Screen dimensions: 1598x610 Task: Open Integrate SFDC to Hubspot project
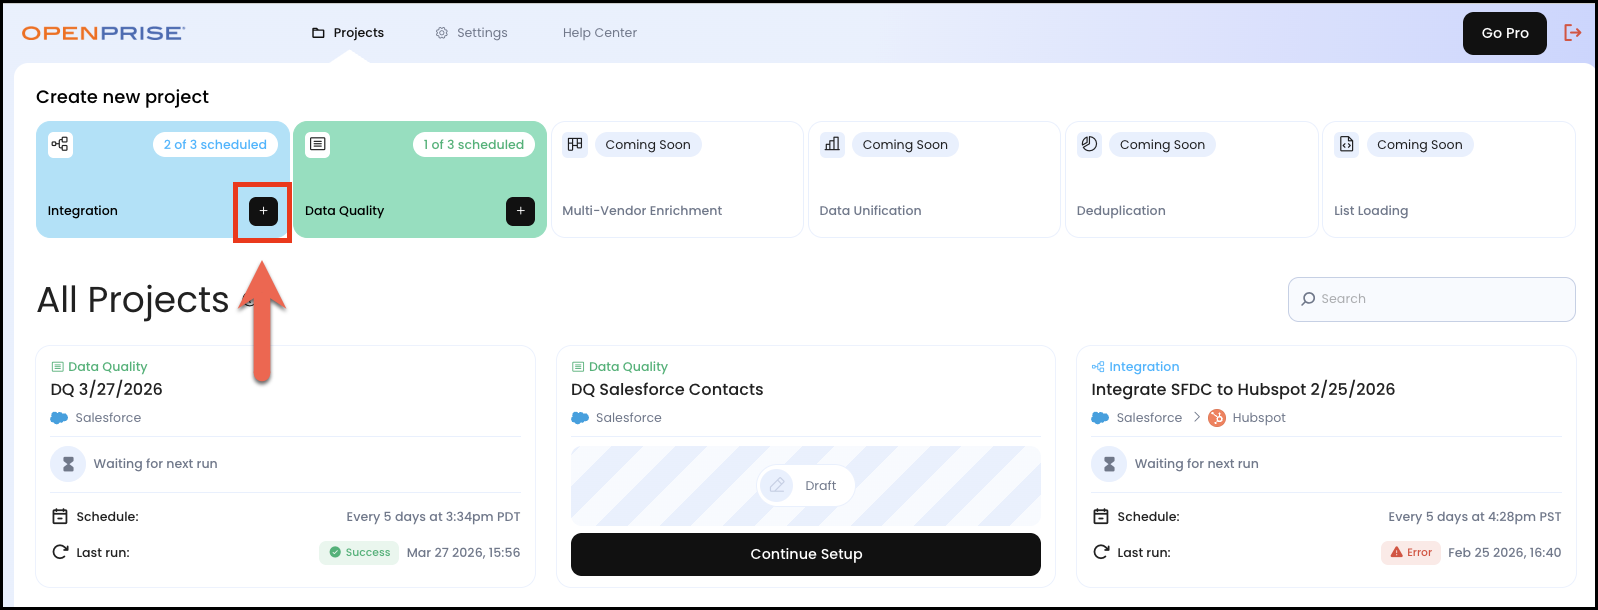[1242, 389]
